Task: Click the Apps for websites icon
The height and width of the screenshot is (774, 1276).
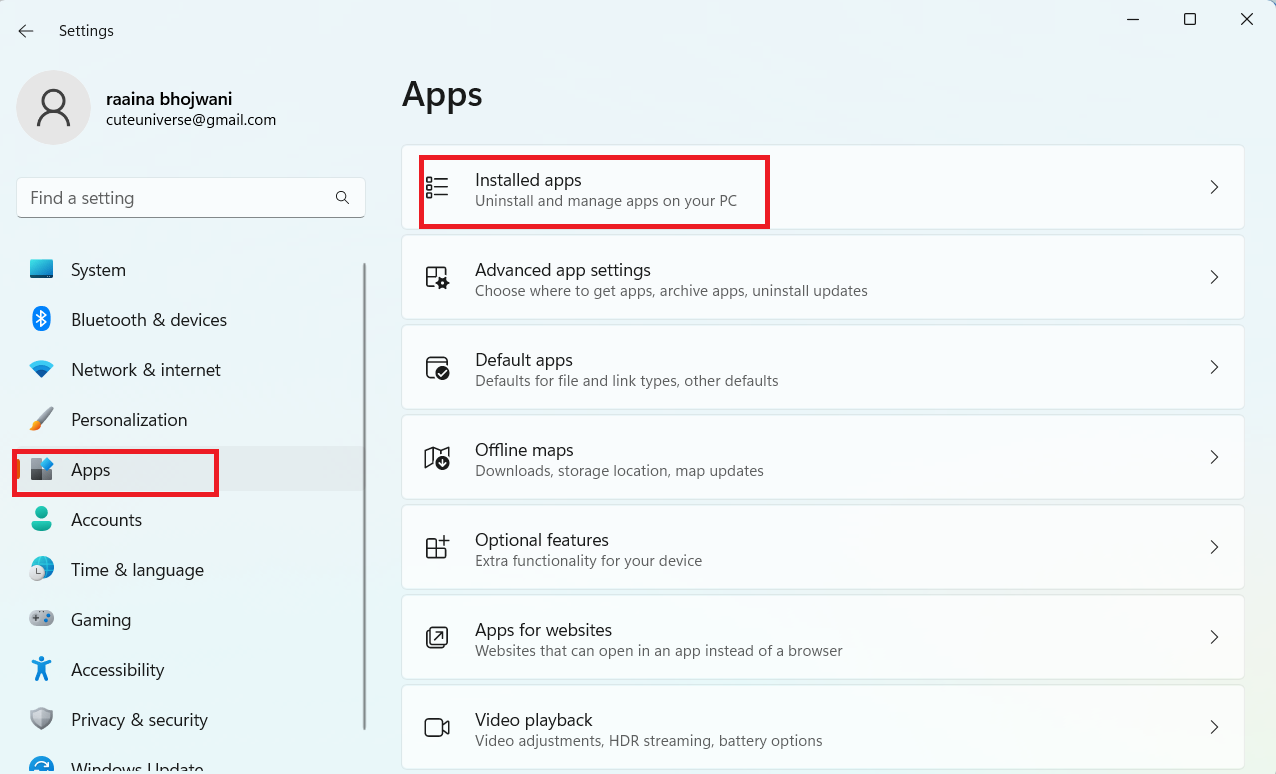Action: 437,637
